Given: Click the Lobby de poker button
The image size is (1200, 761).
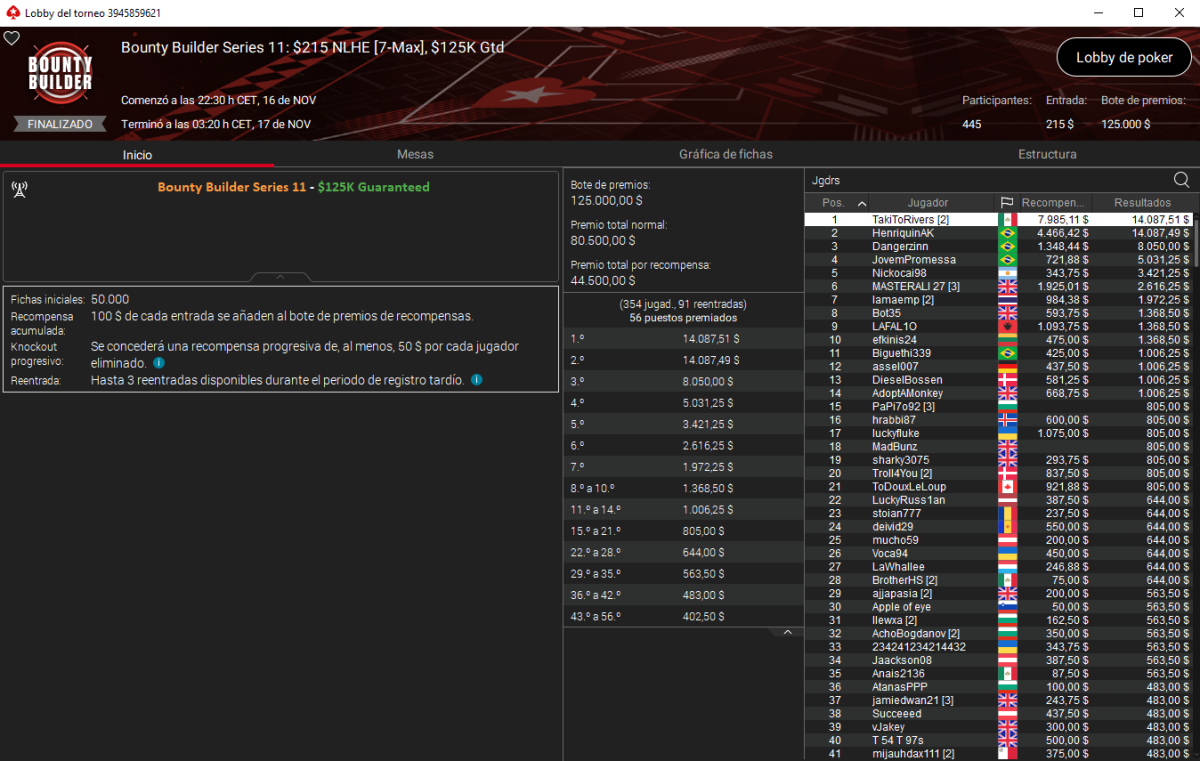Looking at the screenshot, I should click(x=1124, y=57).
